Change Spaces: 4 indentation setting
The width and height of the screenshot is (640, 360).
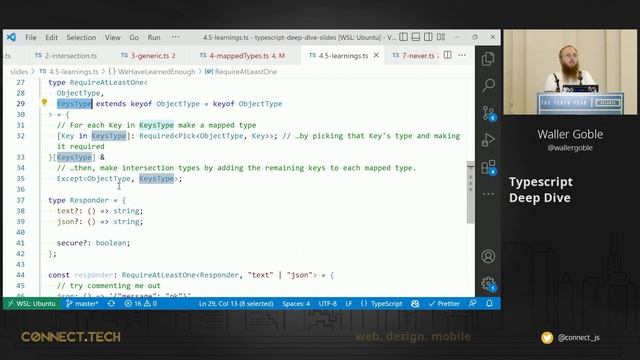pyautogui.click(x=296, y=304)
